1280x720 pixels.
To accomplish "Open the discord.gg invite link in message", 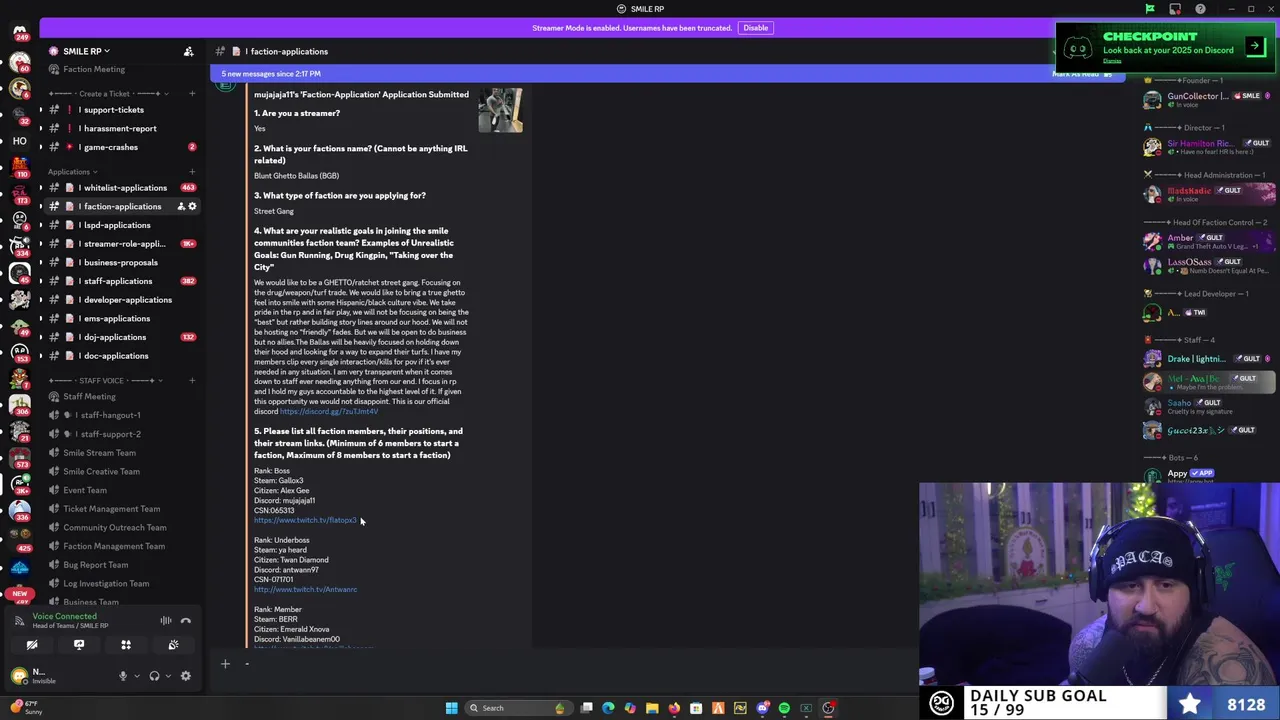I will tap(329, 412).
